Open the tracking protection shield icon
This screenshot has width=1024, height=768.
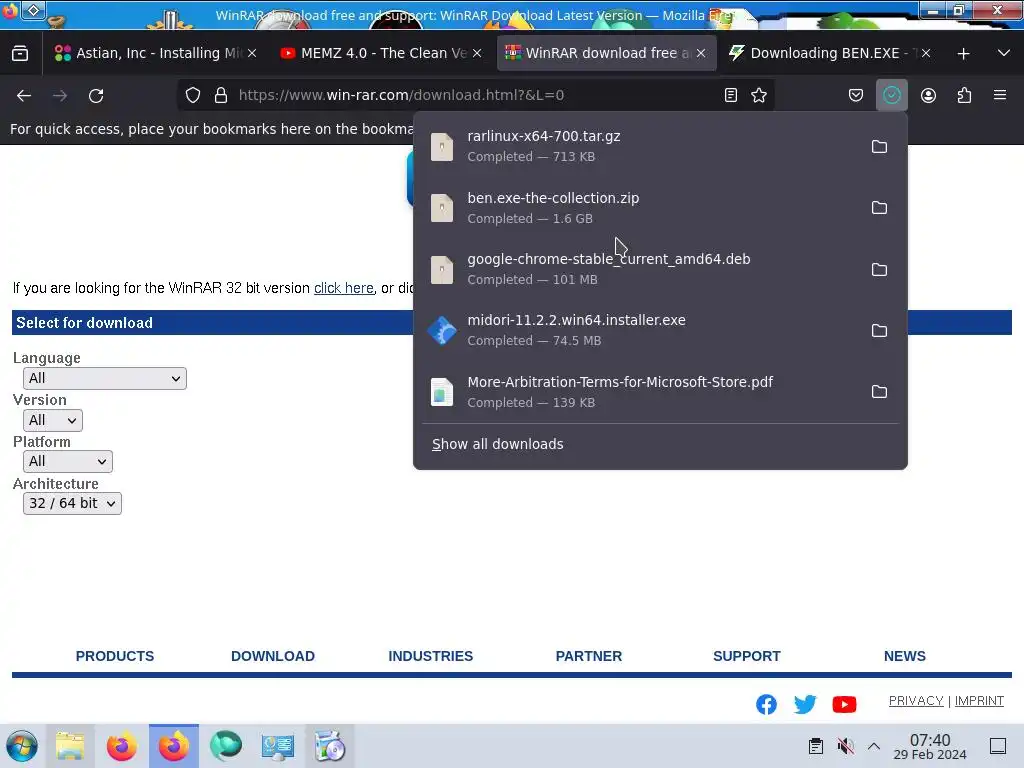tap(193, 95)
